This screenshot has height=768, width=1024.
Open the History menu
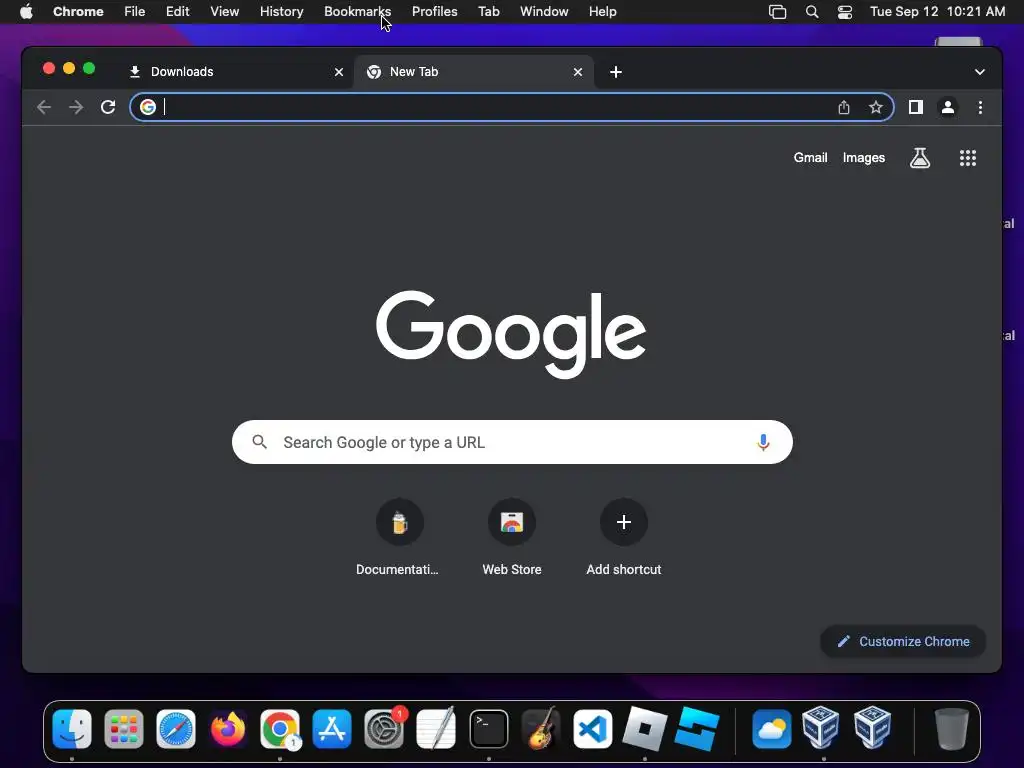[281, 12]
